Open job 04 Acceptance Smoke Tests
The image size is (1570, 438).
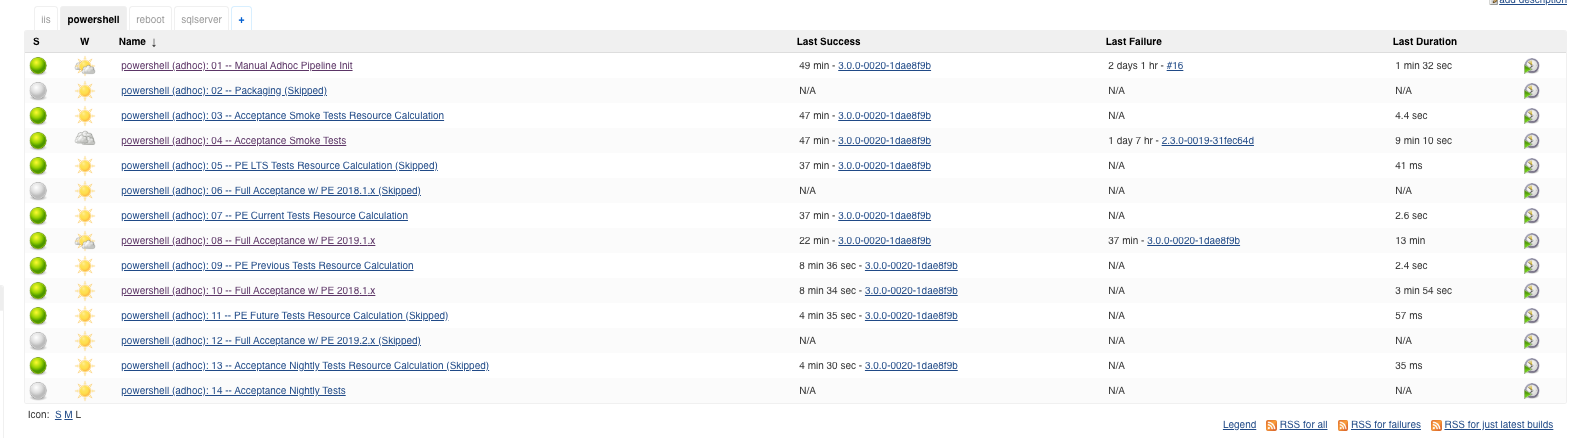coord(233,141)
